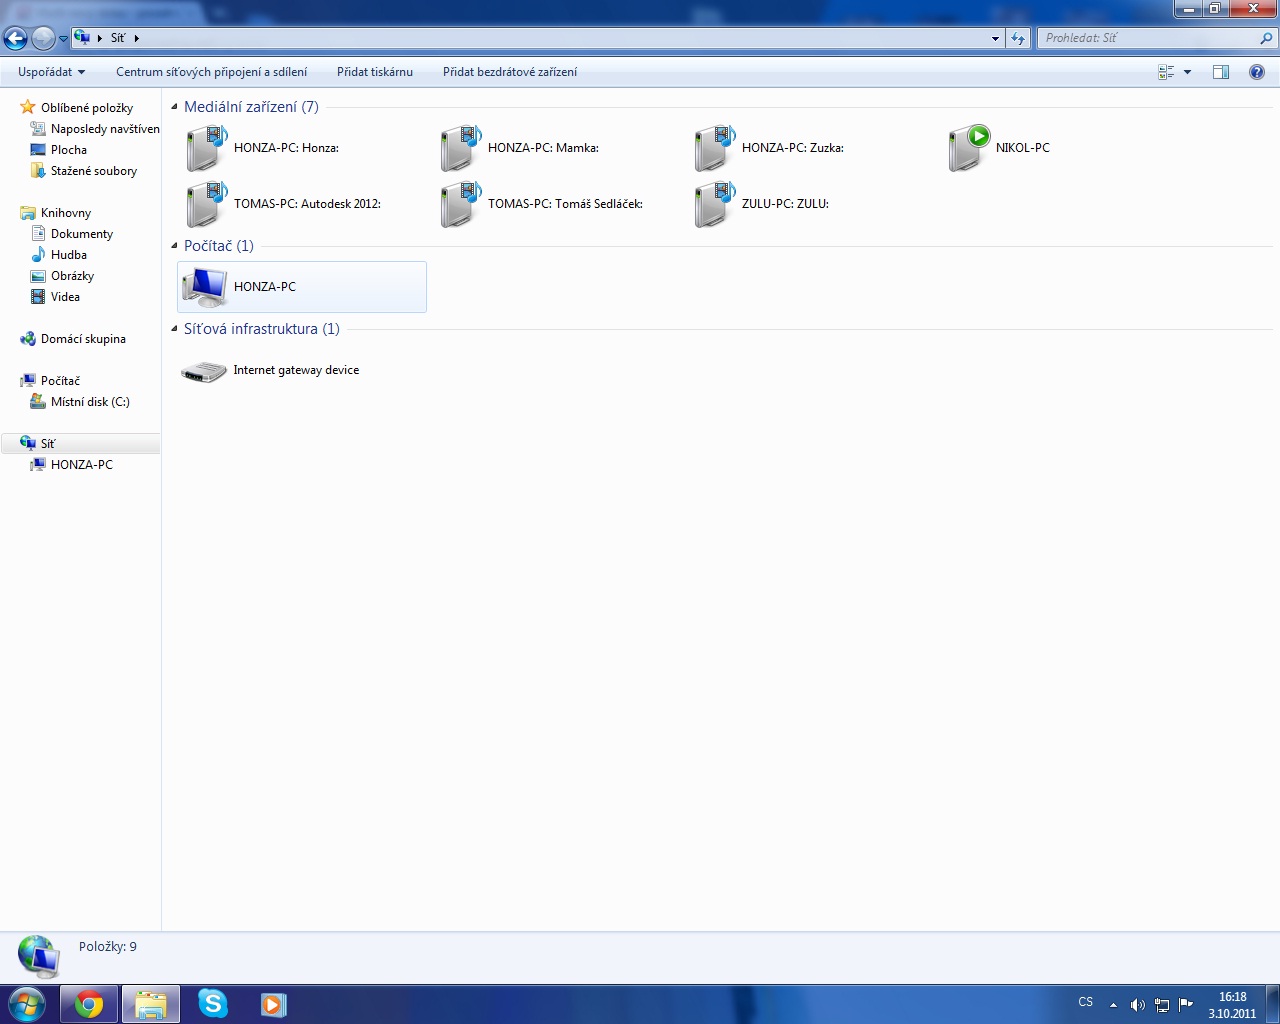The width and height of the screenshot is (1280, 1024).
Task: Click Přidat bezdrátové zařízení button
Action: click(510, 72)
